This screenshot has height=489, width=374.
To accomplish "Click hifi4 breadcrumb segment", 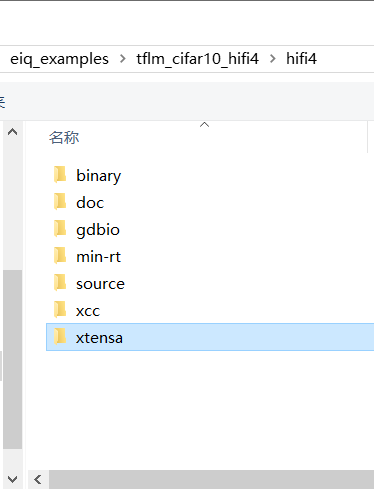I will pos(301,59).
